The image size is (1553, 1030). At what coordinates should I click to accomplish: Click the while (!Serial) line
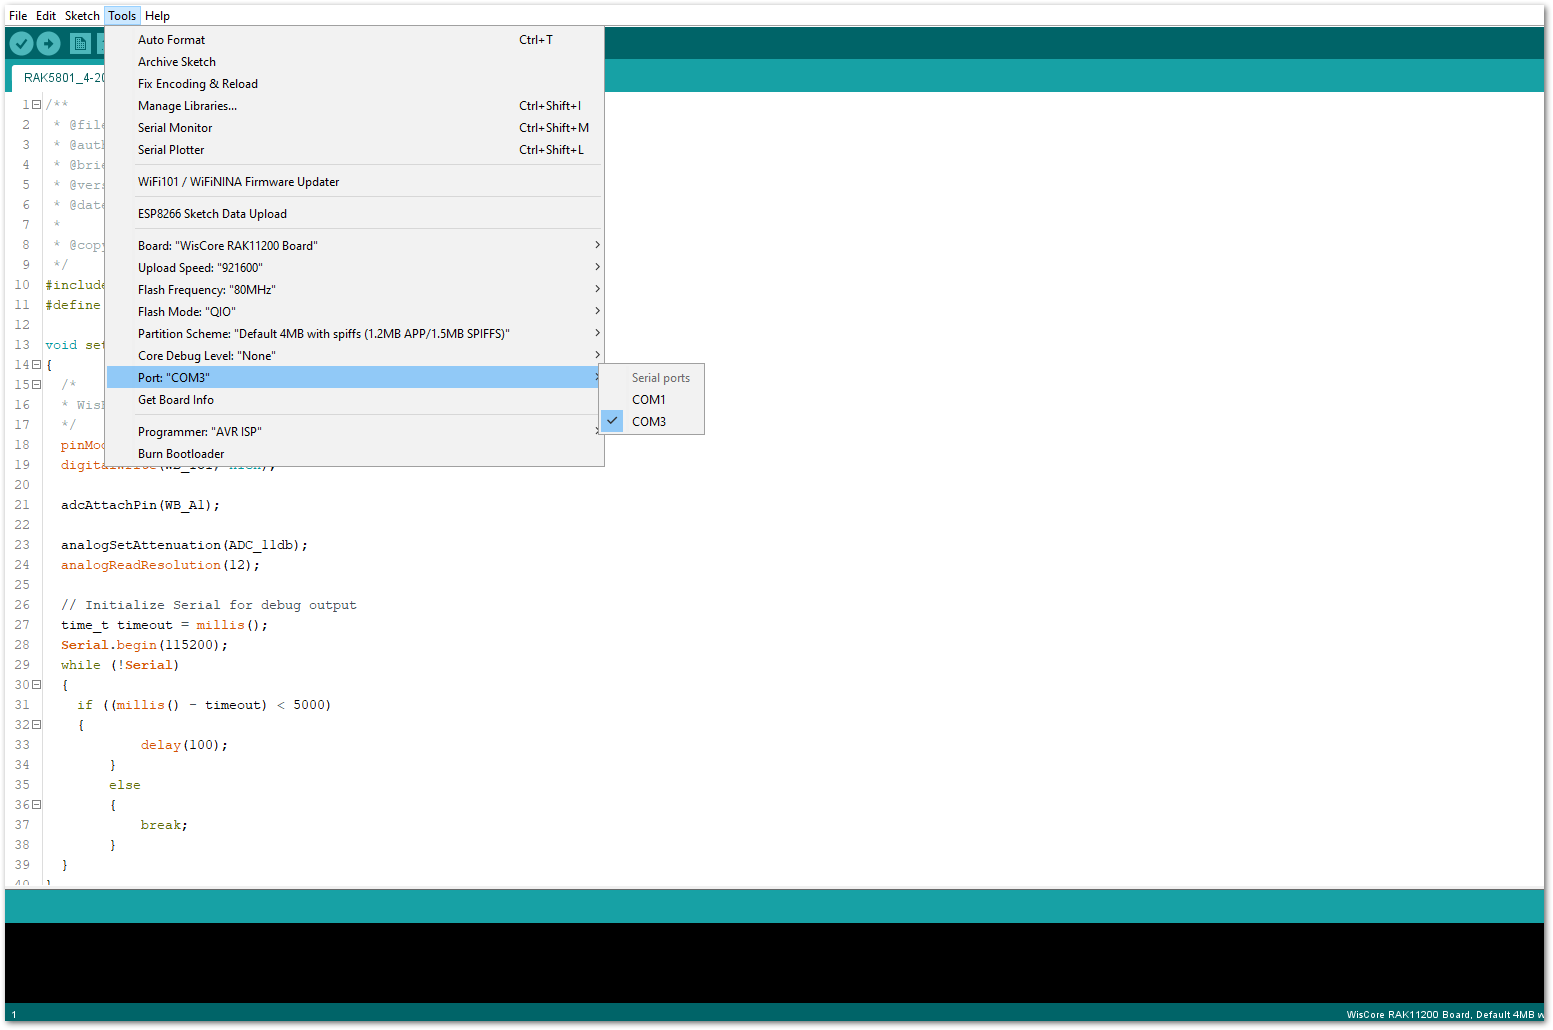[x=120, y=665]
